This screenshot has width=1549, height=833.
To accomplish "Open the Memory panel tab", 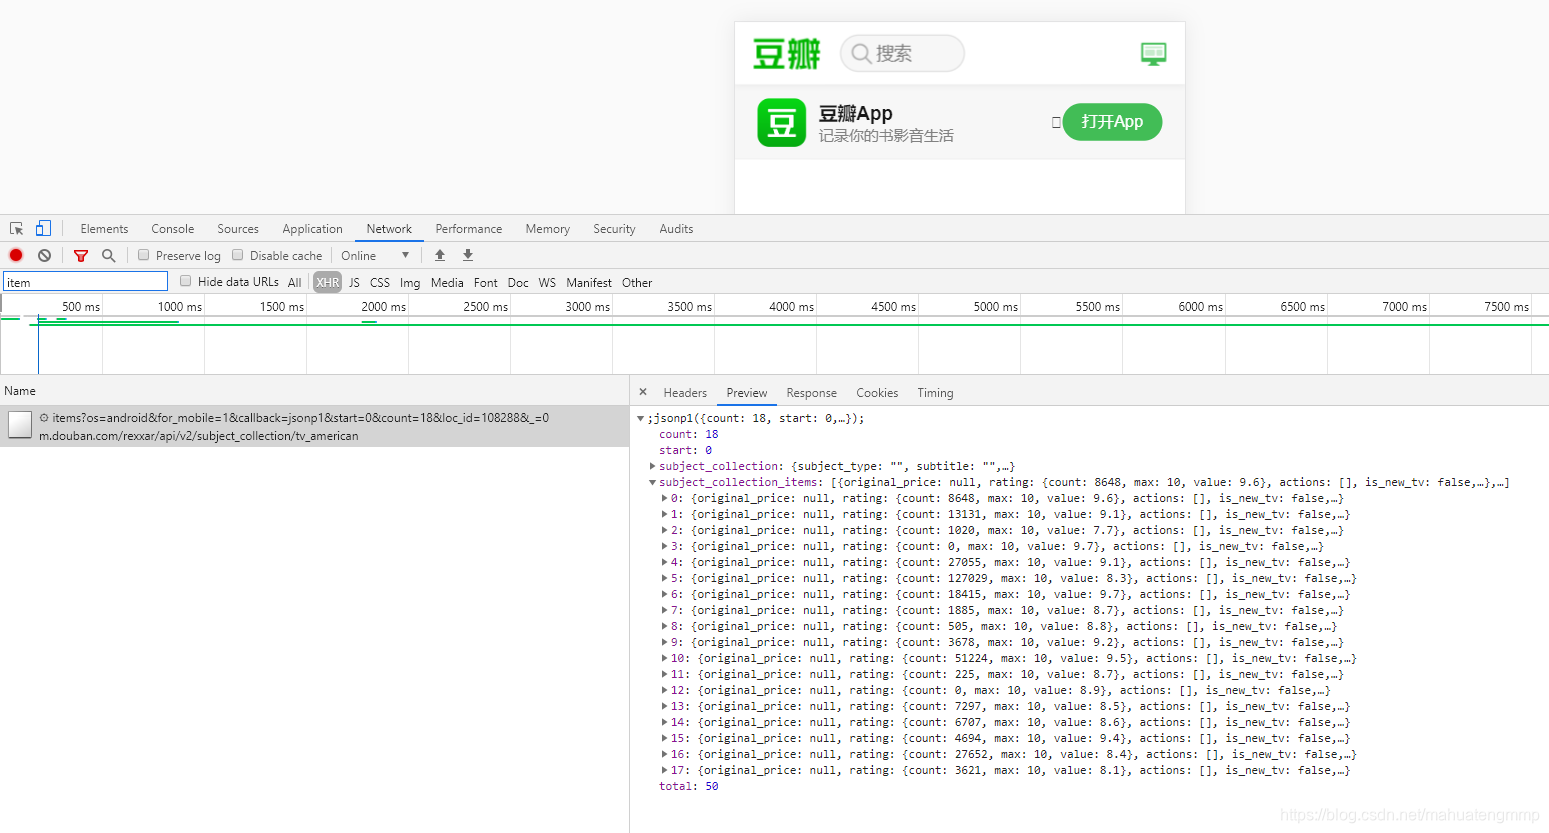I will click(548, 229).
